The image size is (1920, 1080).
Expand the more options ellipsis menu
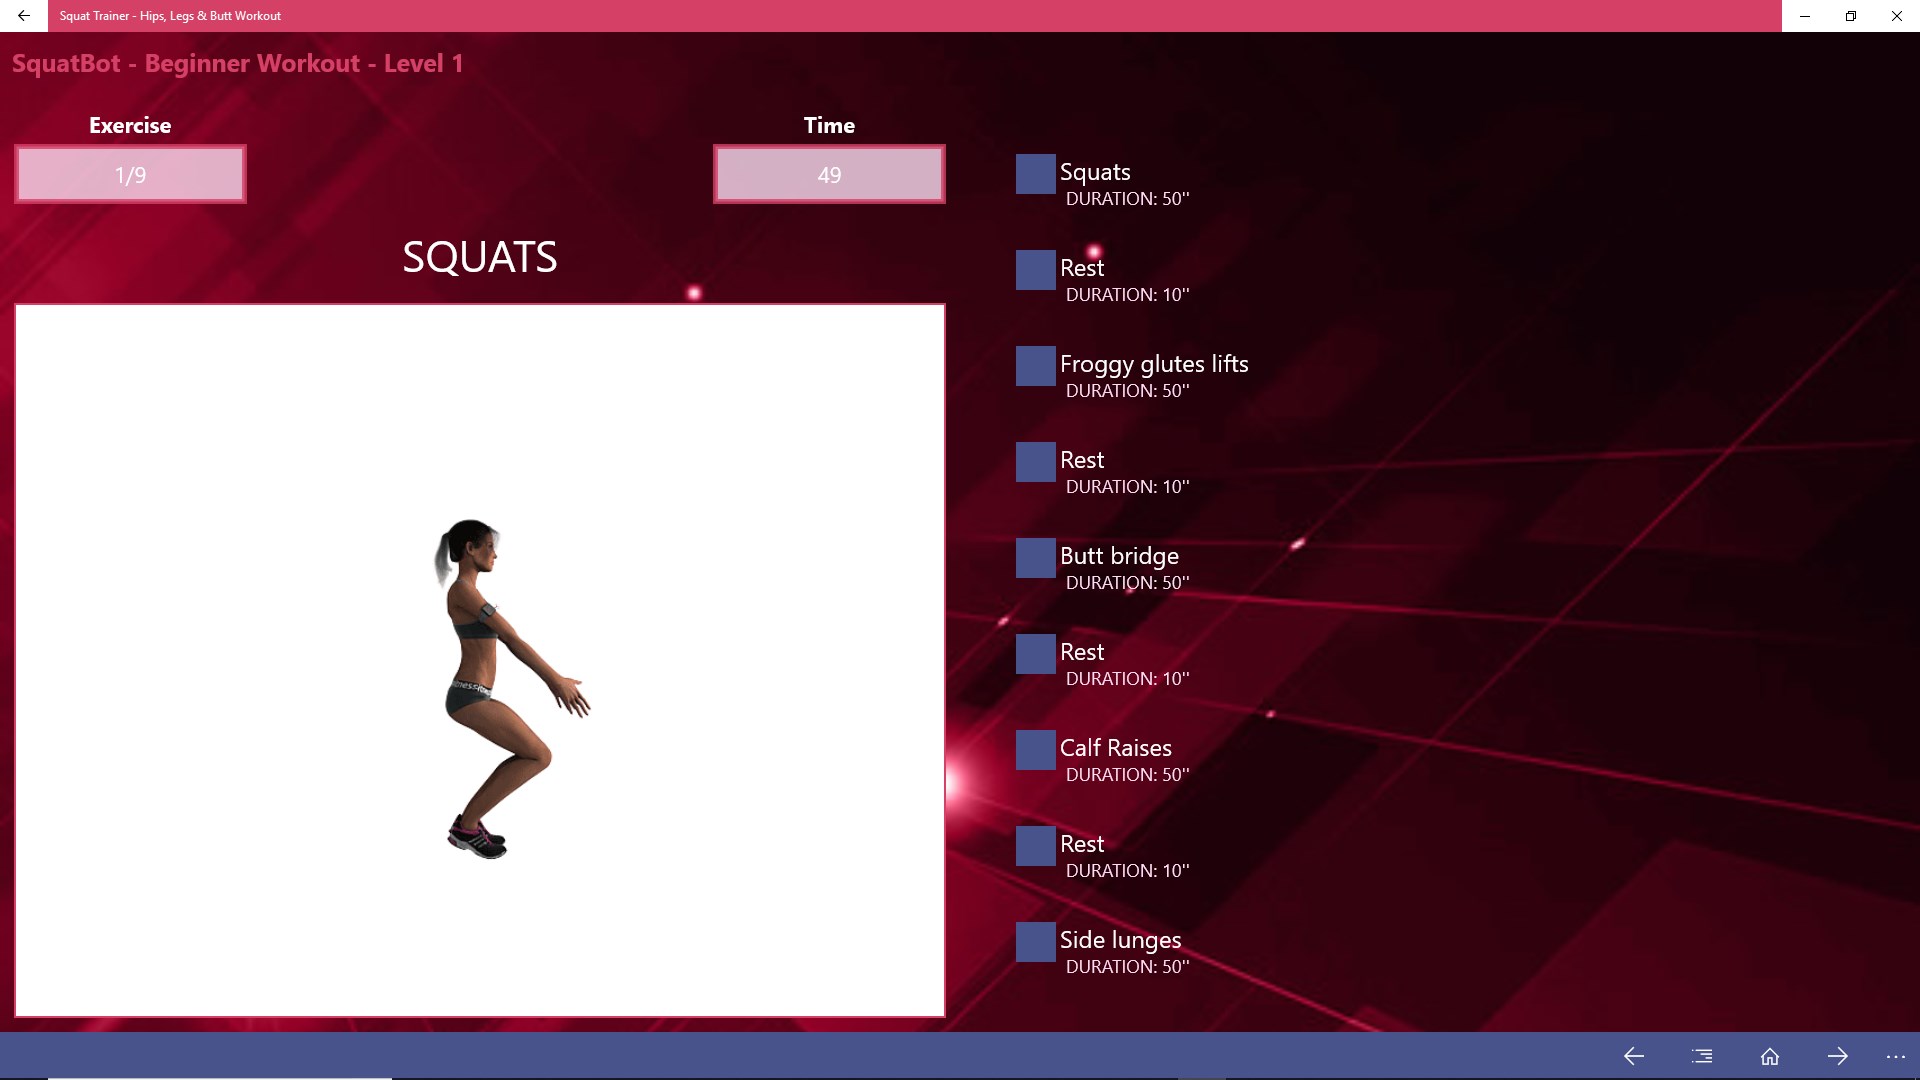tap(1896, 1056)
